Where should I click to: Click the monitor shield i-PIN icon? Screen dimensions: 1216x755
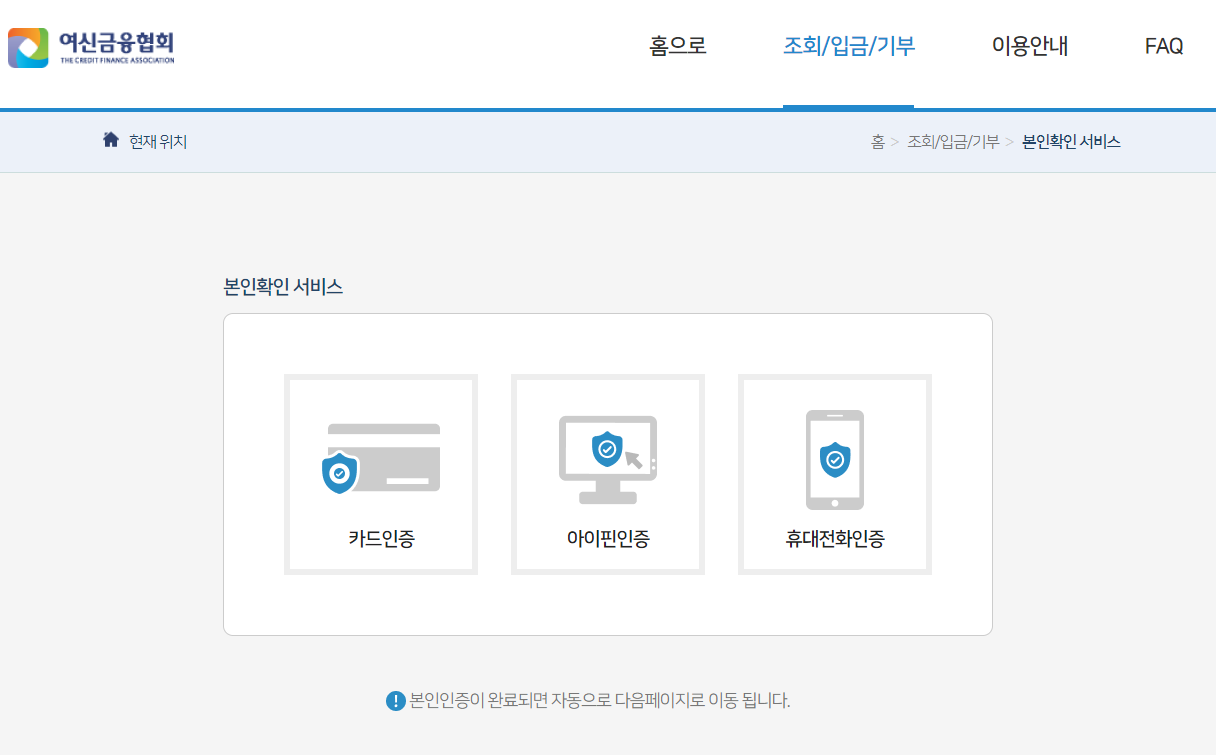pos(608,460)
